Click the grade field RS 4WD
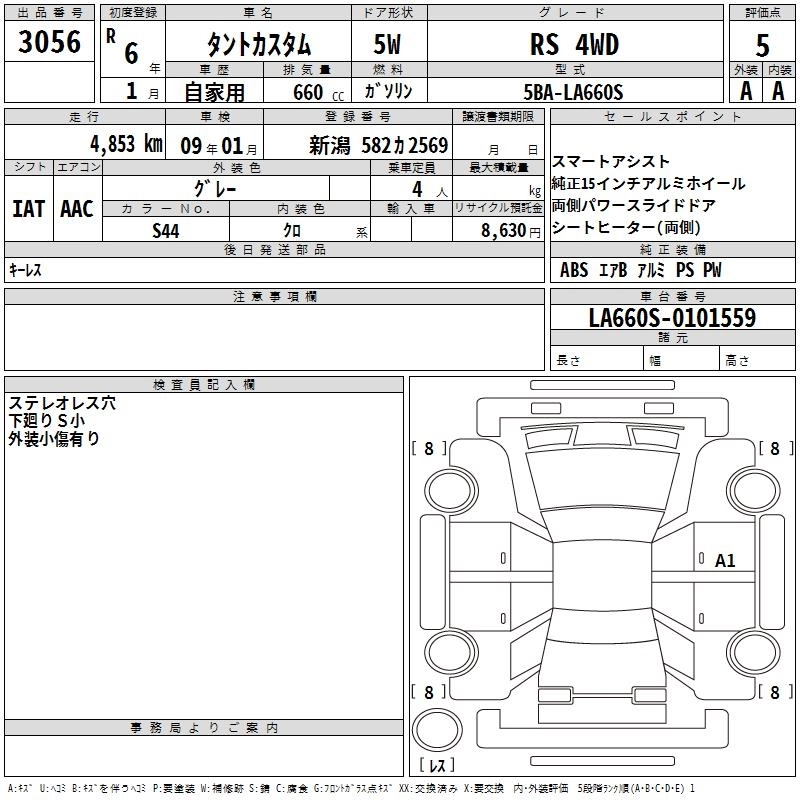 [x=574, y=45]
